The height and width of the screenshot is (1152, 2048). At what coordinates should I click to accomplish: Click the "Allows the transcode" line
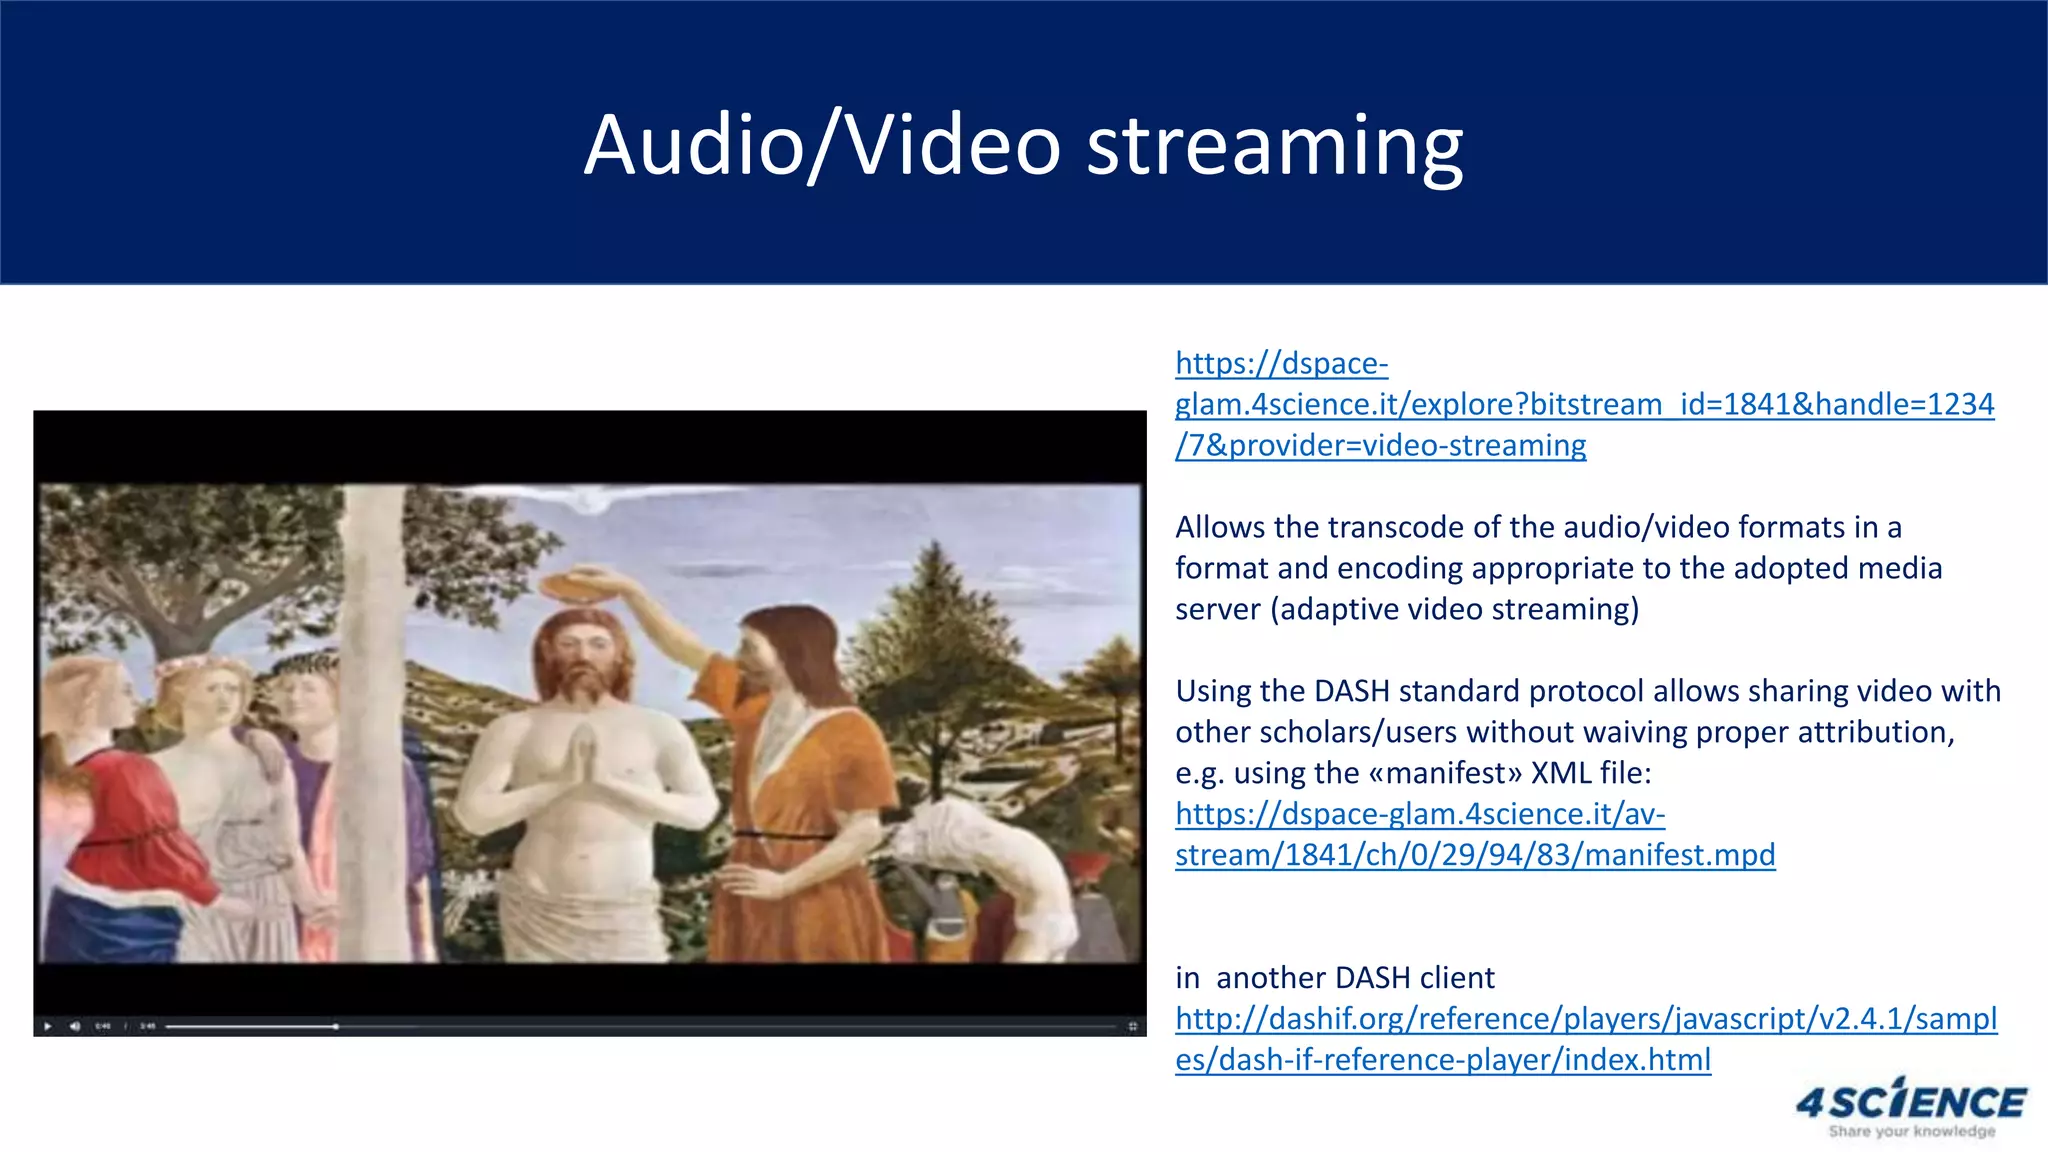click(1538, 527)
